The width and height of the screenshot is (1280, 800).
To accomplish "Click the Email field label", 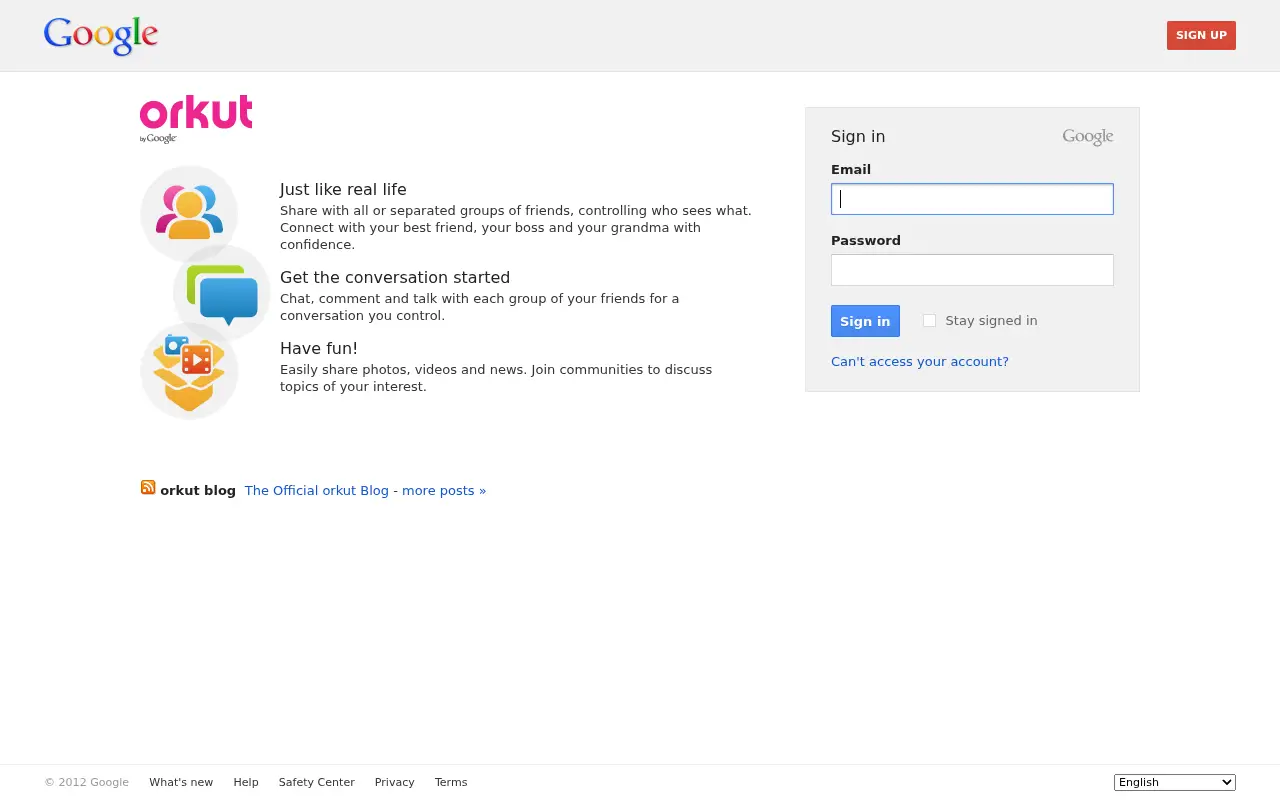I will [x=851, y=169].
